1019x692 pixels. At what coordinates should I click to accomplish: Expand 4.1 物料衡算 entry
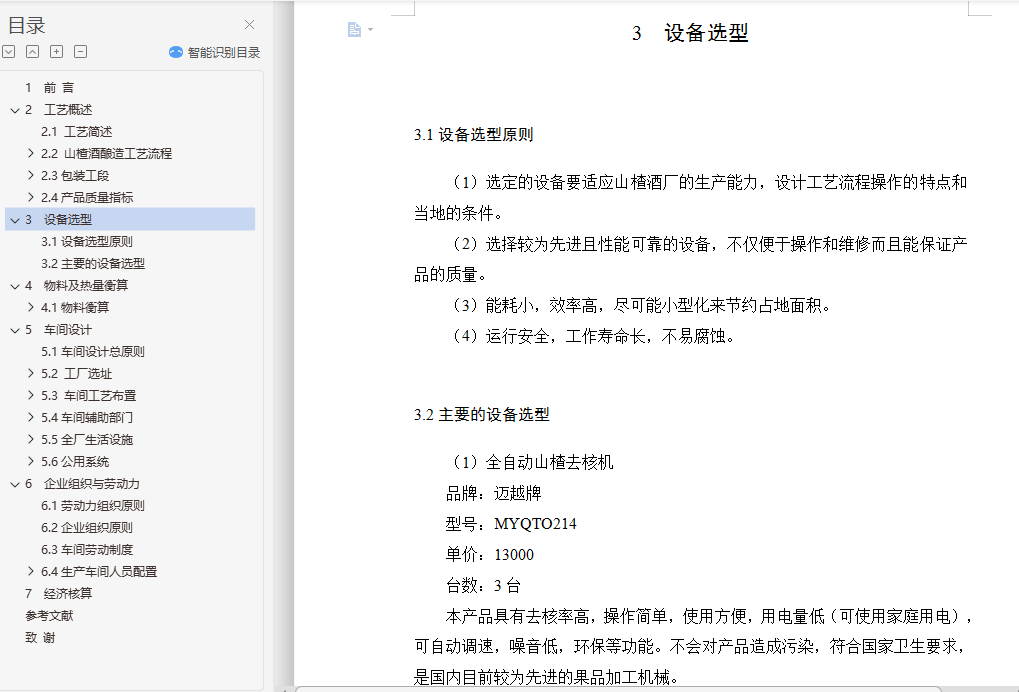click(31, 307)
